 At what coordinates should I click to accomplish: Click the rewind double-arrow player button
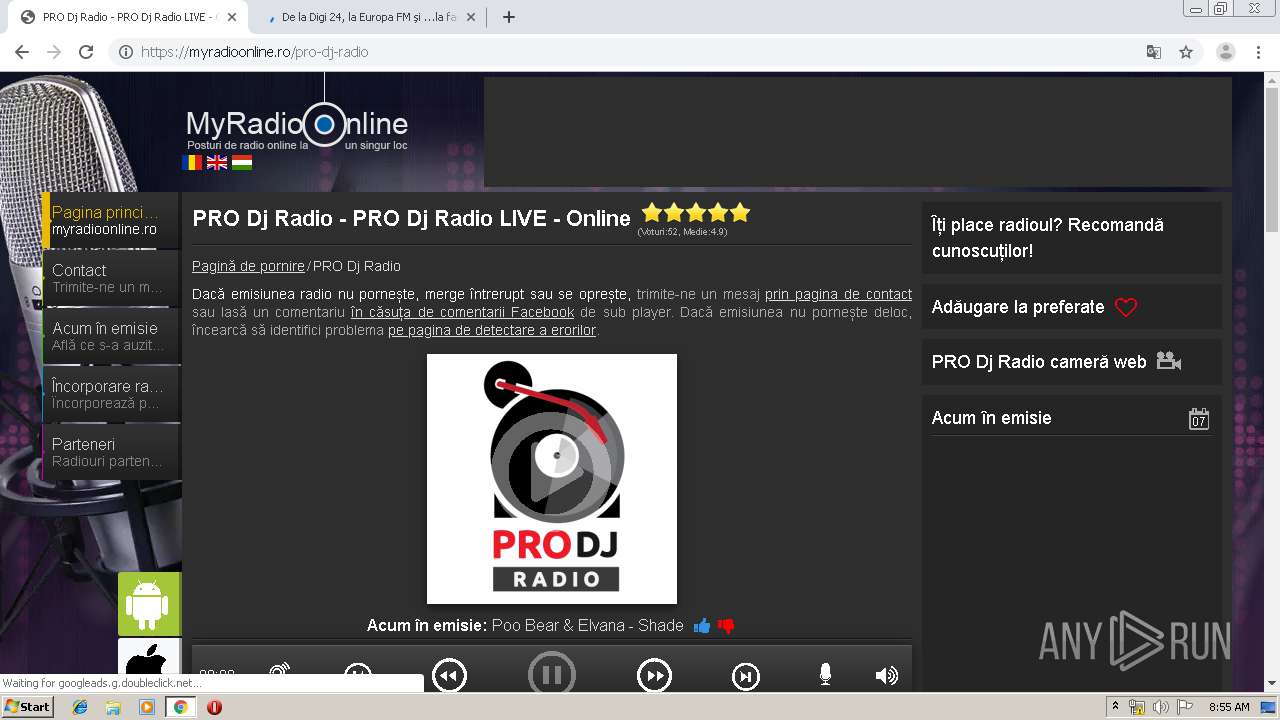click(x=449, y=677)
